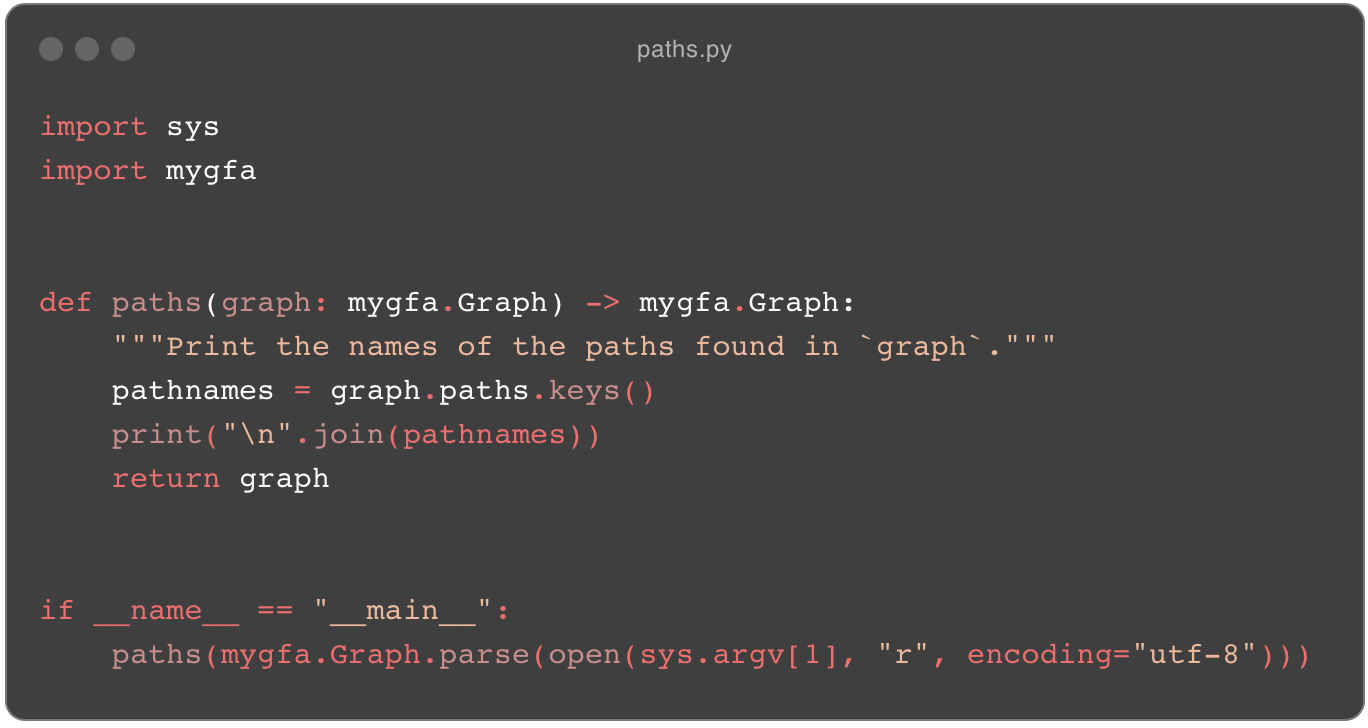Click the 'pathnames' variable being assigned
This screenshot has height=728, width=1368.
192,390
